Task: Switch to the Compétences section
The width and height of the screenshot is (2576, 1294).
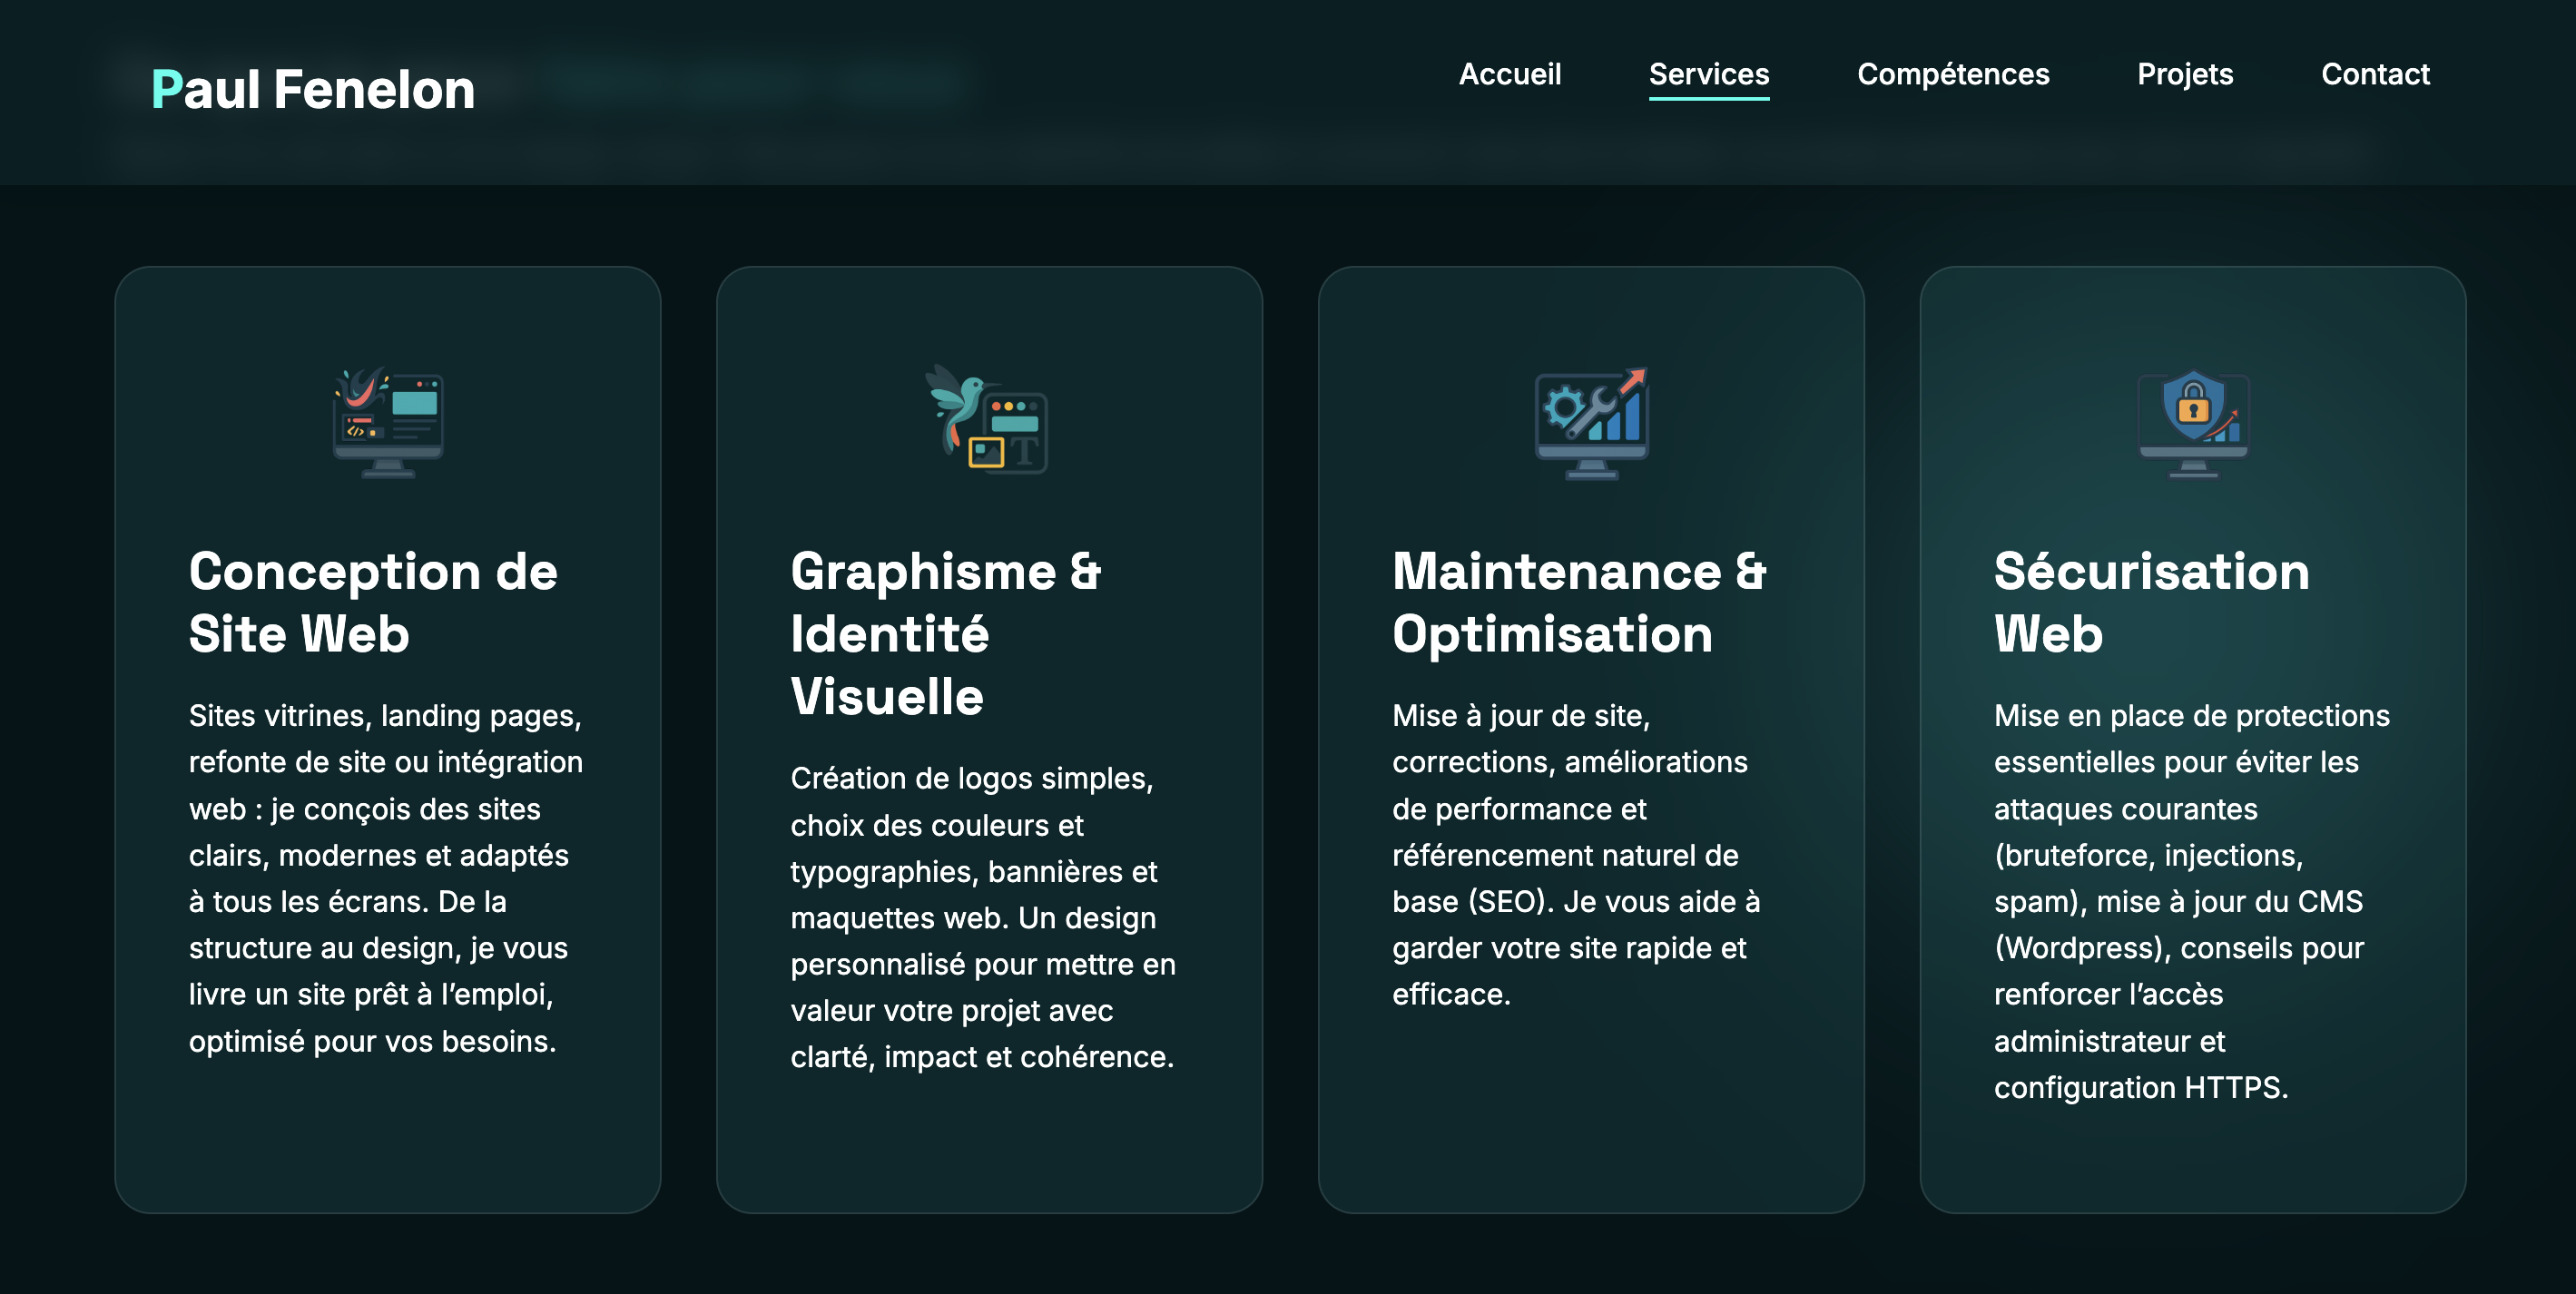Action: pyautogui.click(x=1953, y=74)
